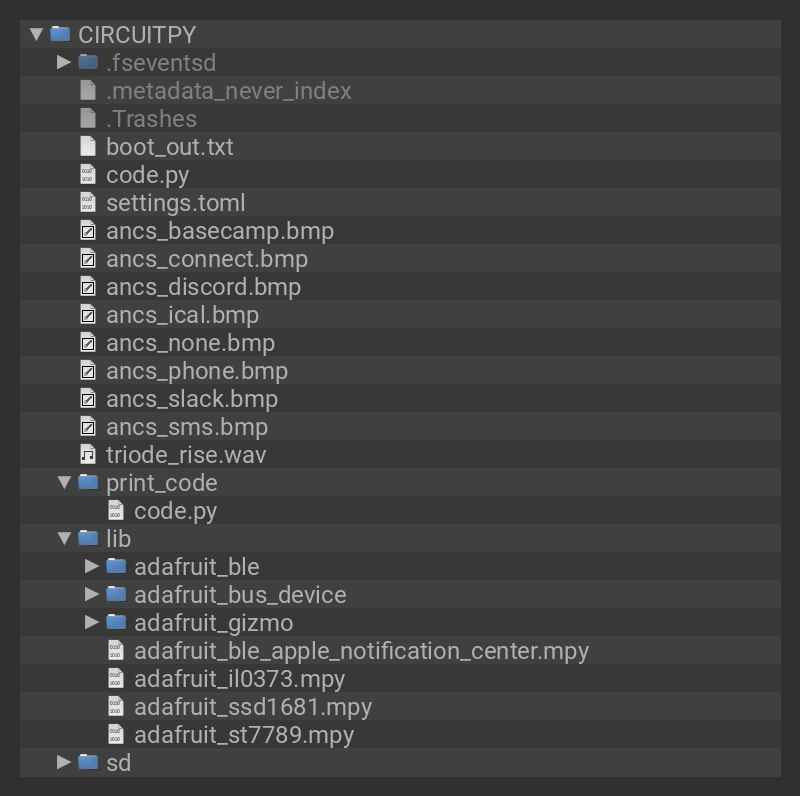Expand the adafruit_bus_device folder

coord(92,594)
